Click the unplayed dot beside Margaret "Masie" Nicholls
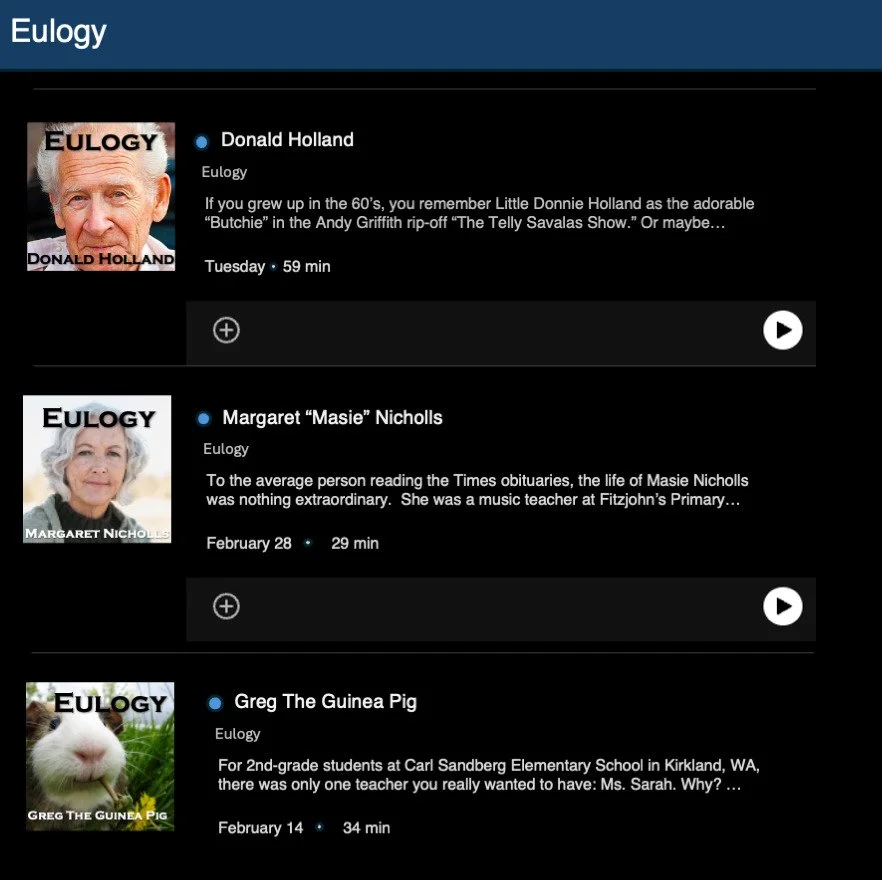This screenshot has height=880, width=882. tap(204, 419)
